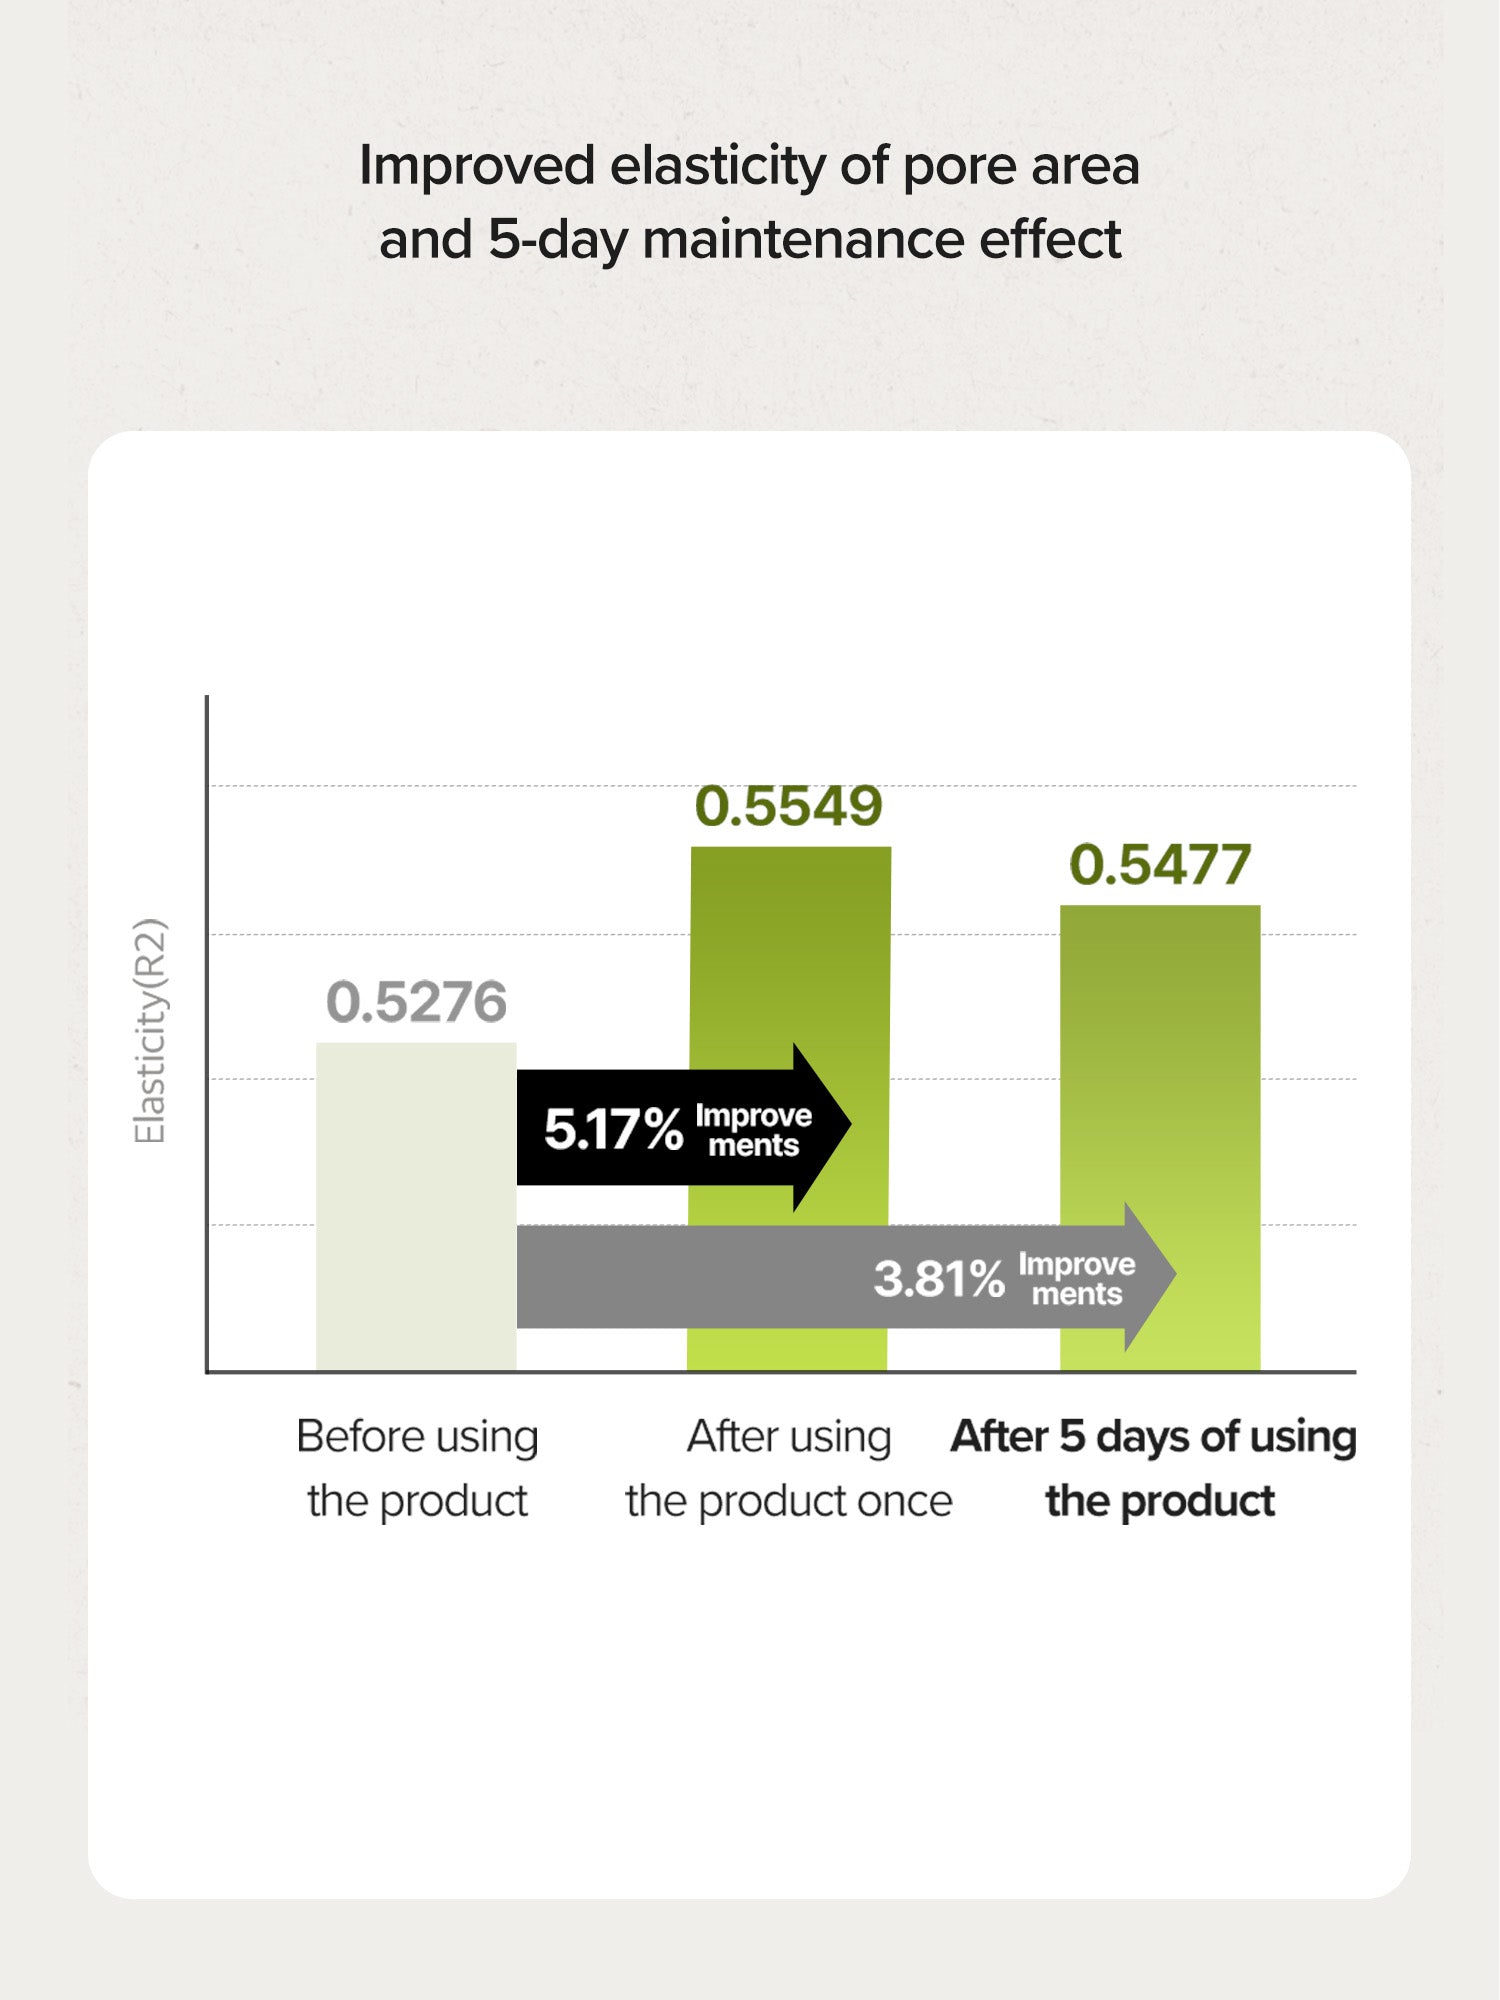Click 'Improve ments' text in black arrow
Image resolution: width=1500 pixels, height=2000 pixels.
tap(754, 1130)
